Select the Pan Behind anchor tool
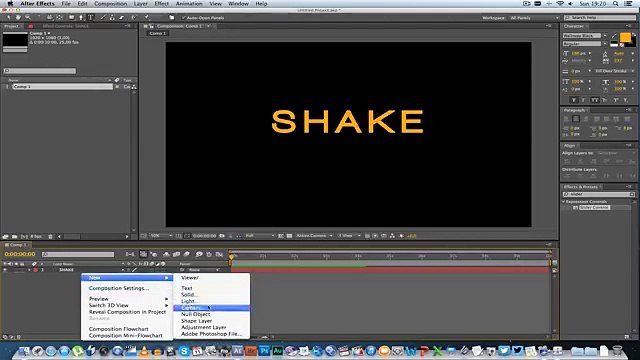This screenshot has height=360, width=640. pyautogui.click(x=59, y=18)
